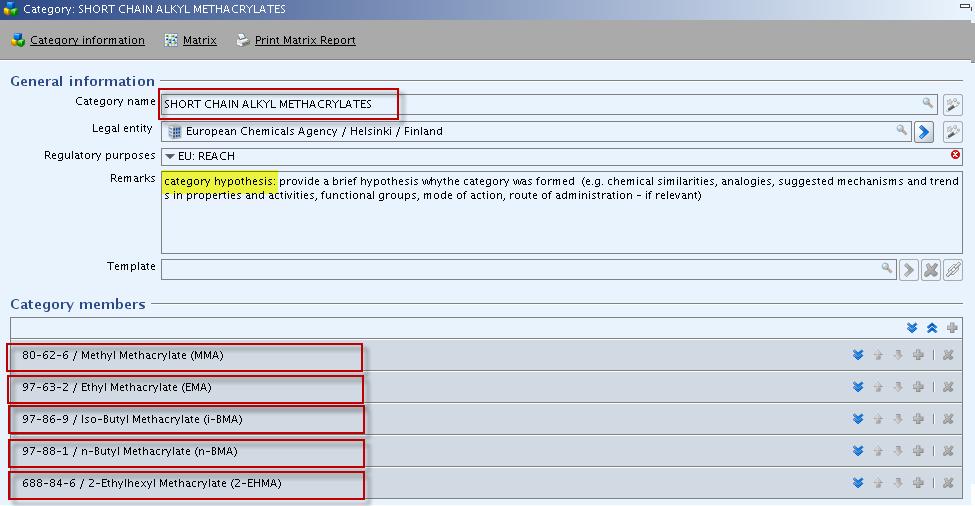Click the magnifier in the Category name field
The image size is (975, 506).
(927, 103)
